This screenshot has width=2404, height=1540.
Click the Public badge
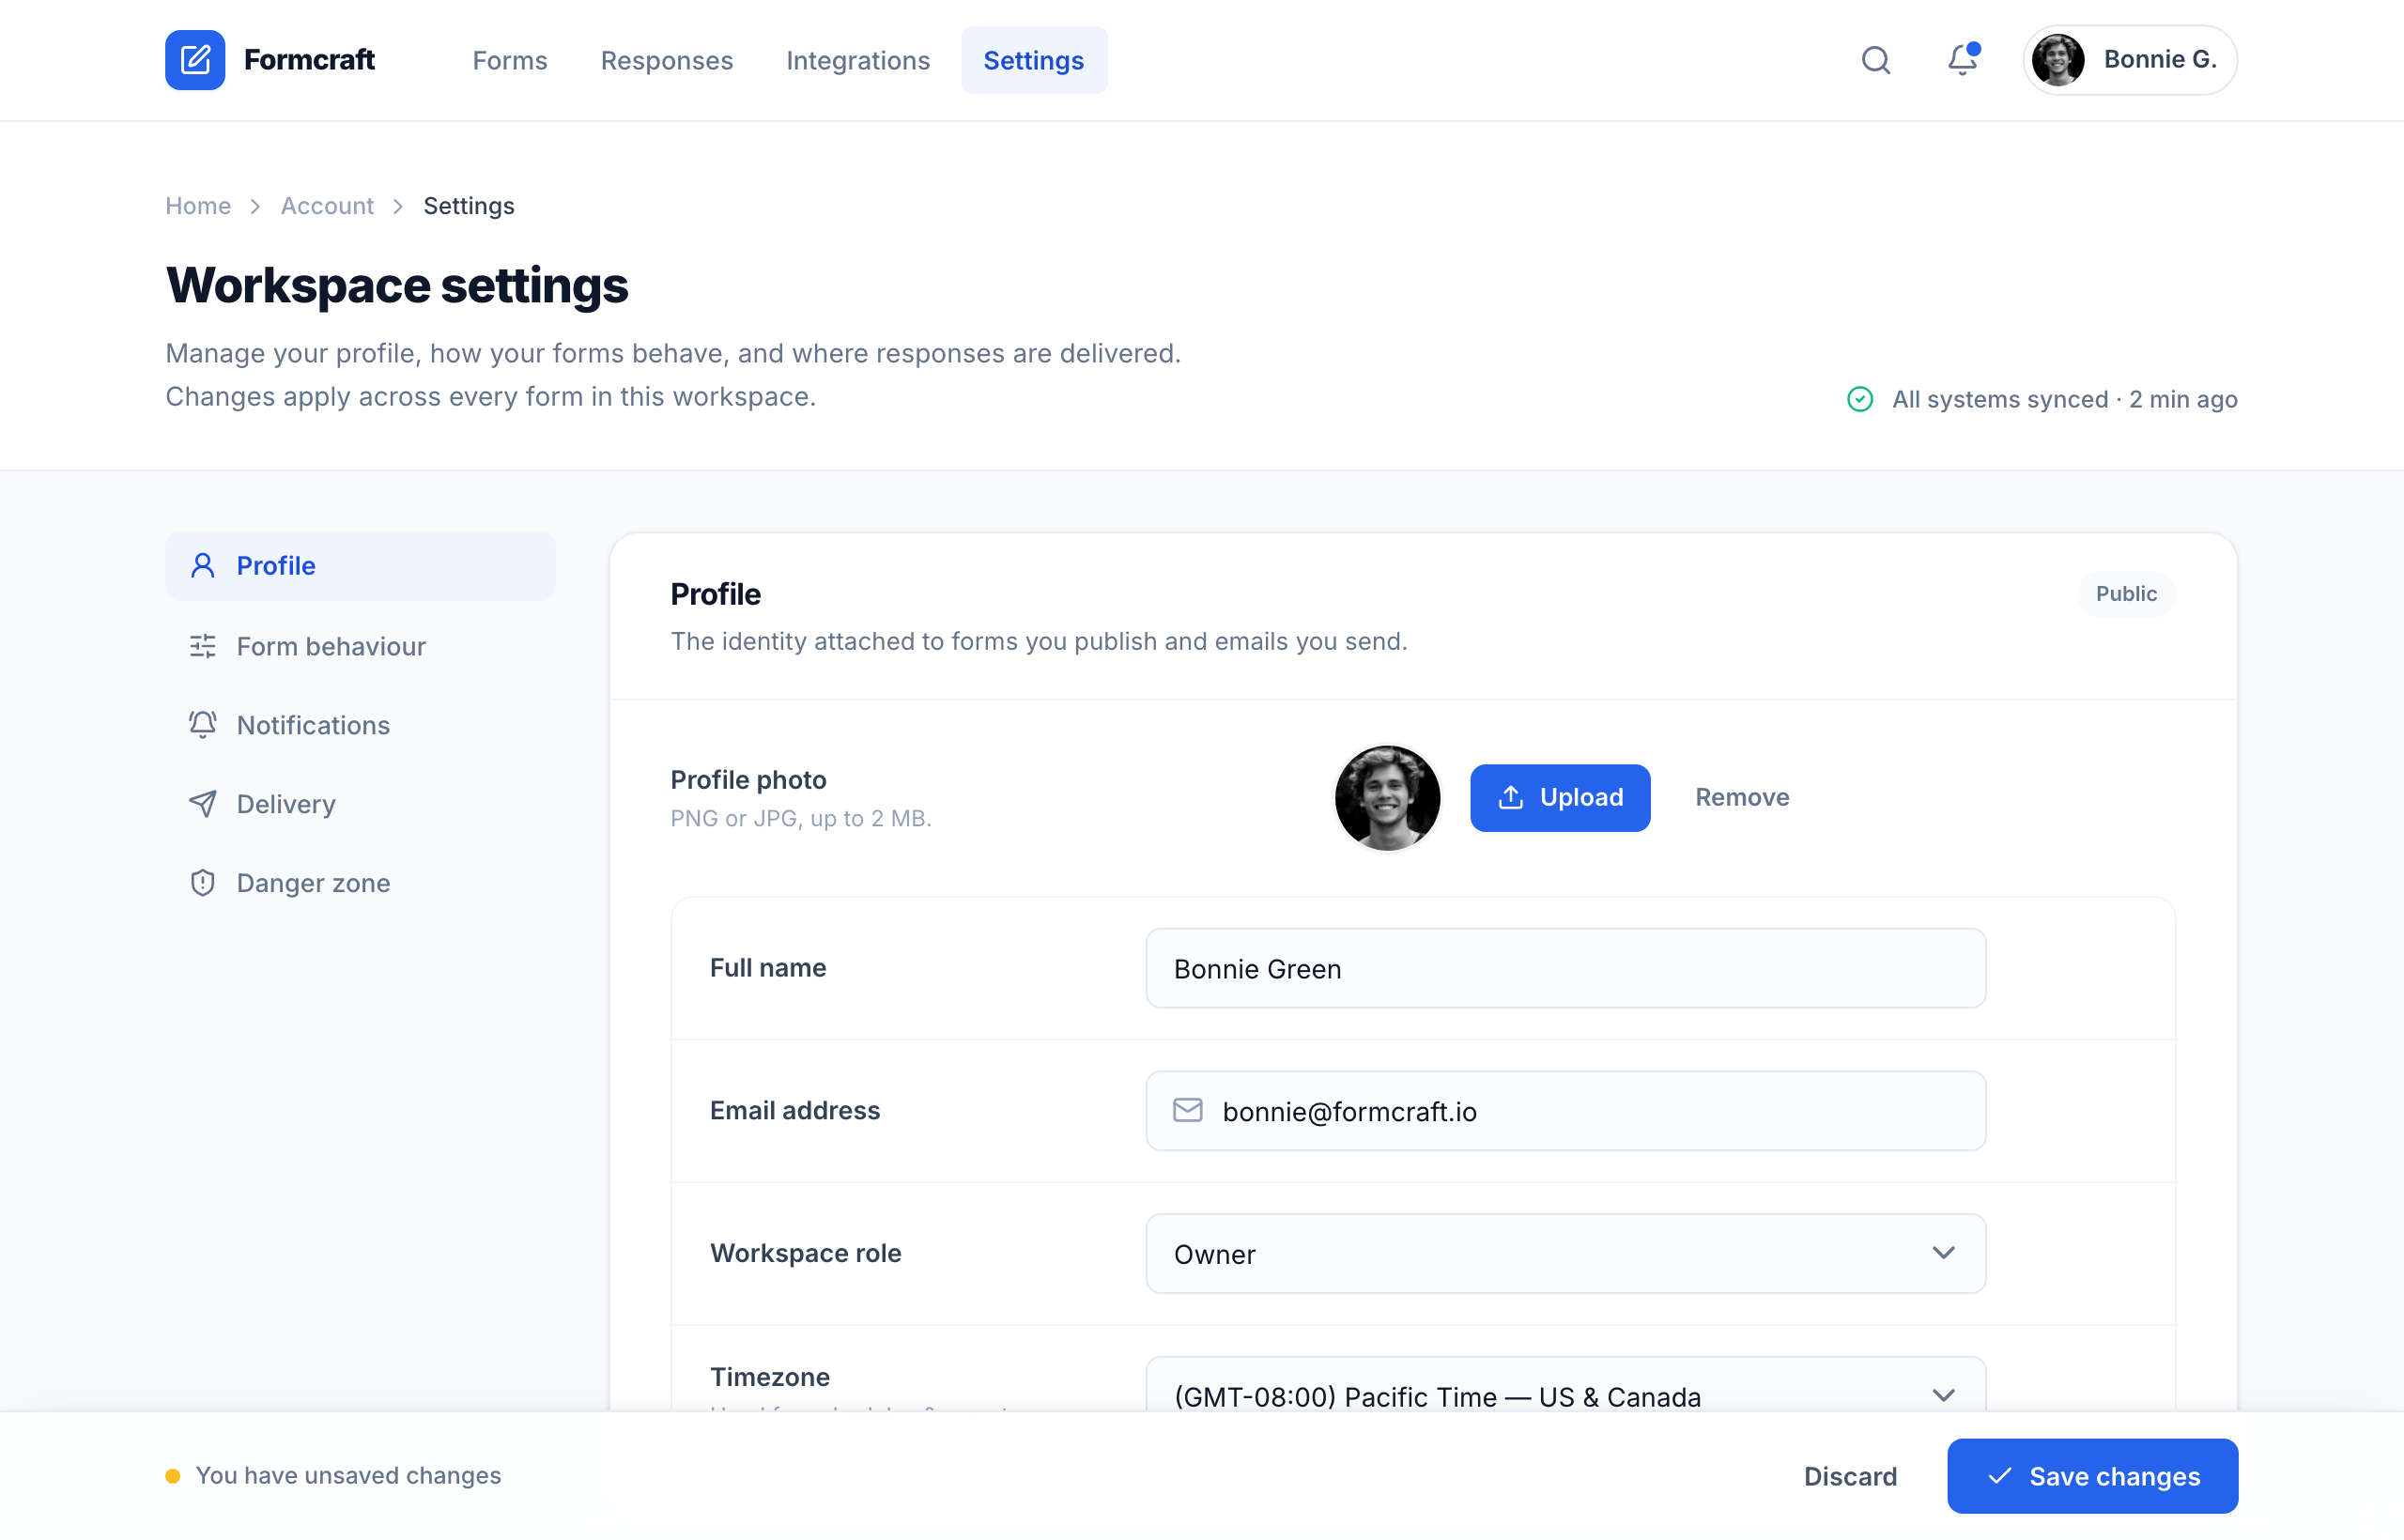2126,594
